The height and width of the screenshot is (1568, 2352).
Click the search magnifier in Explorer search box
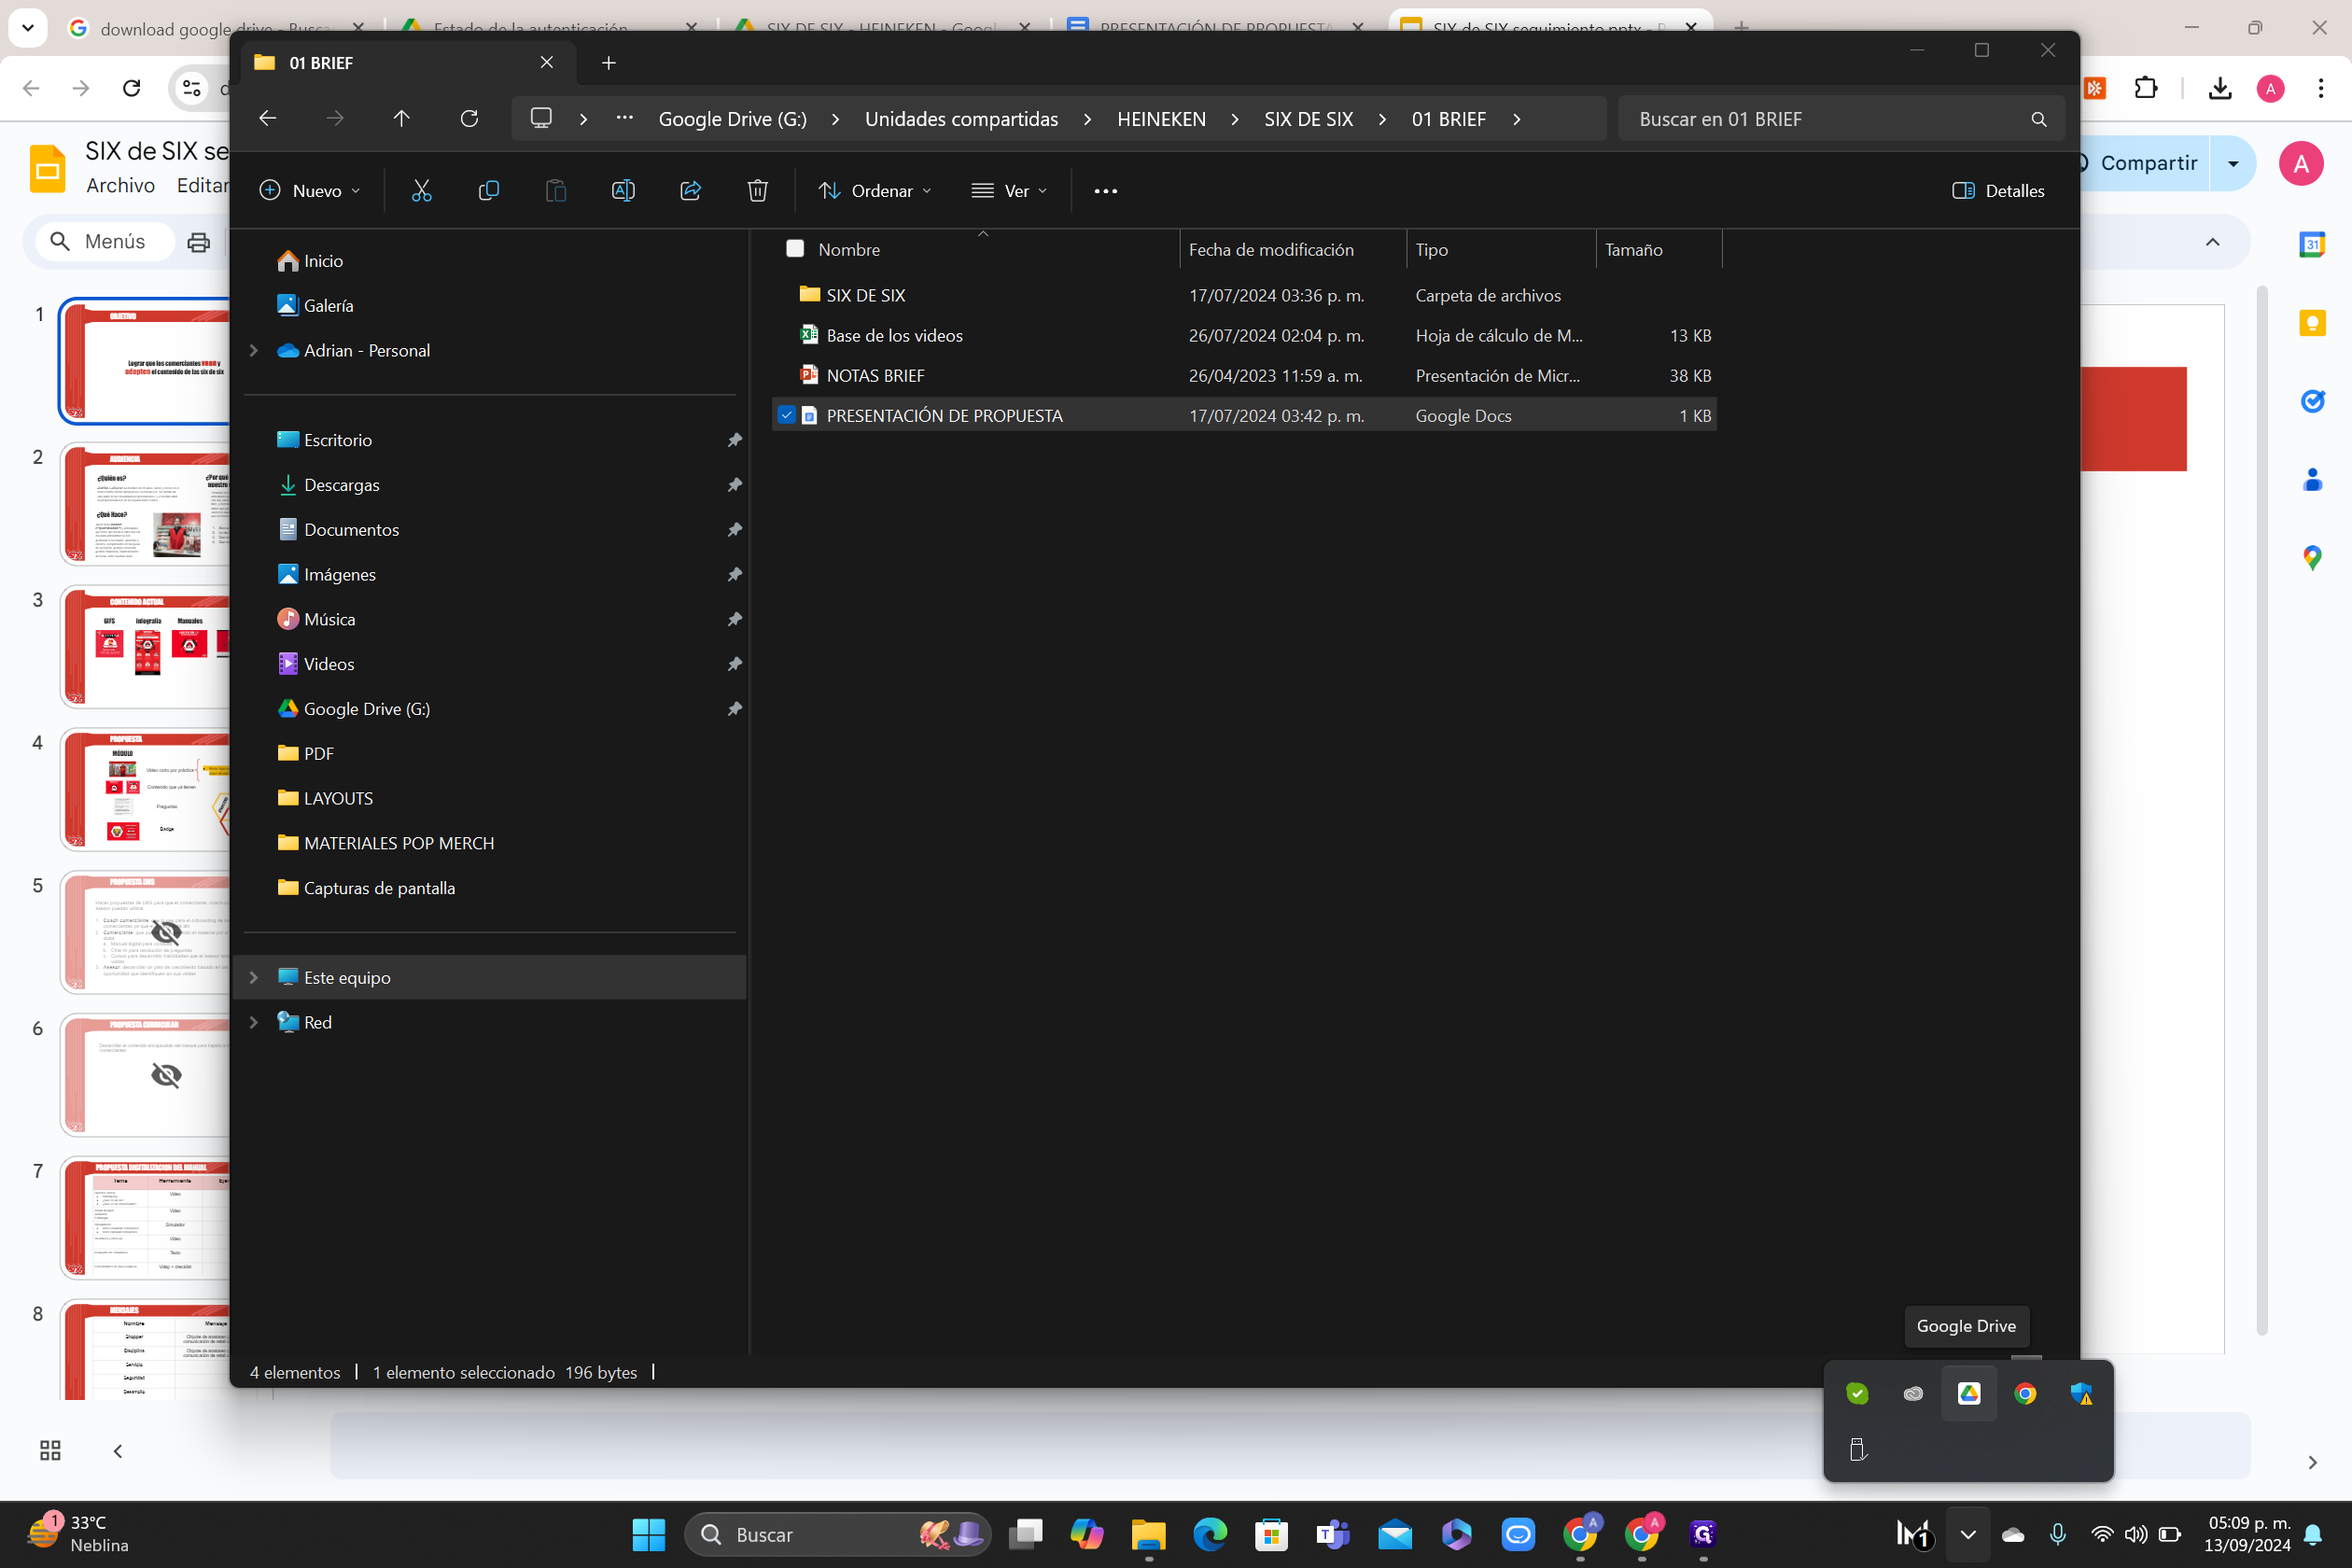[2038, 119]
